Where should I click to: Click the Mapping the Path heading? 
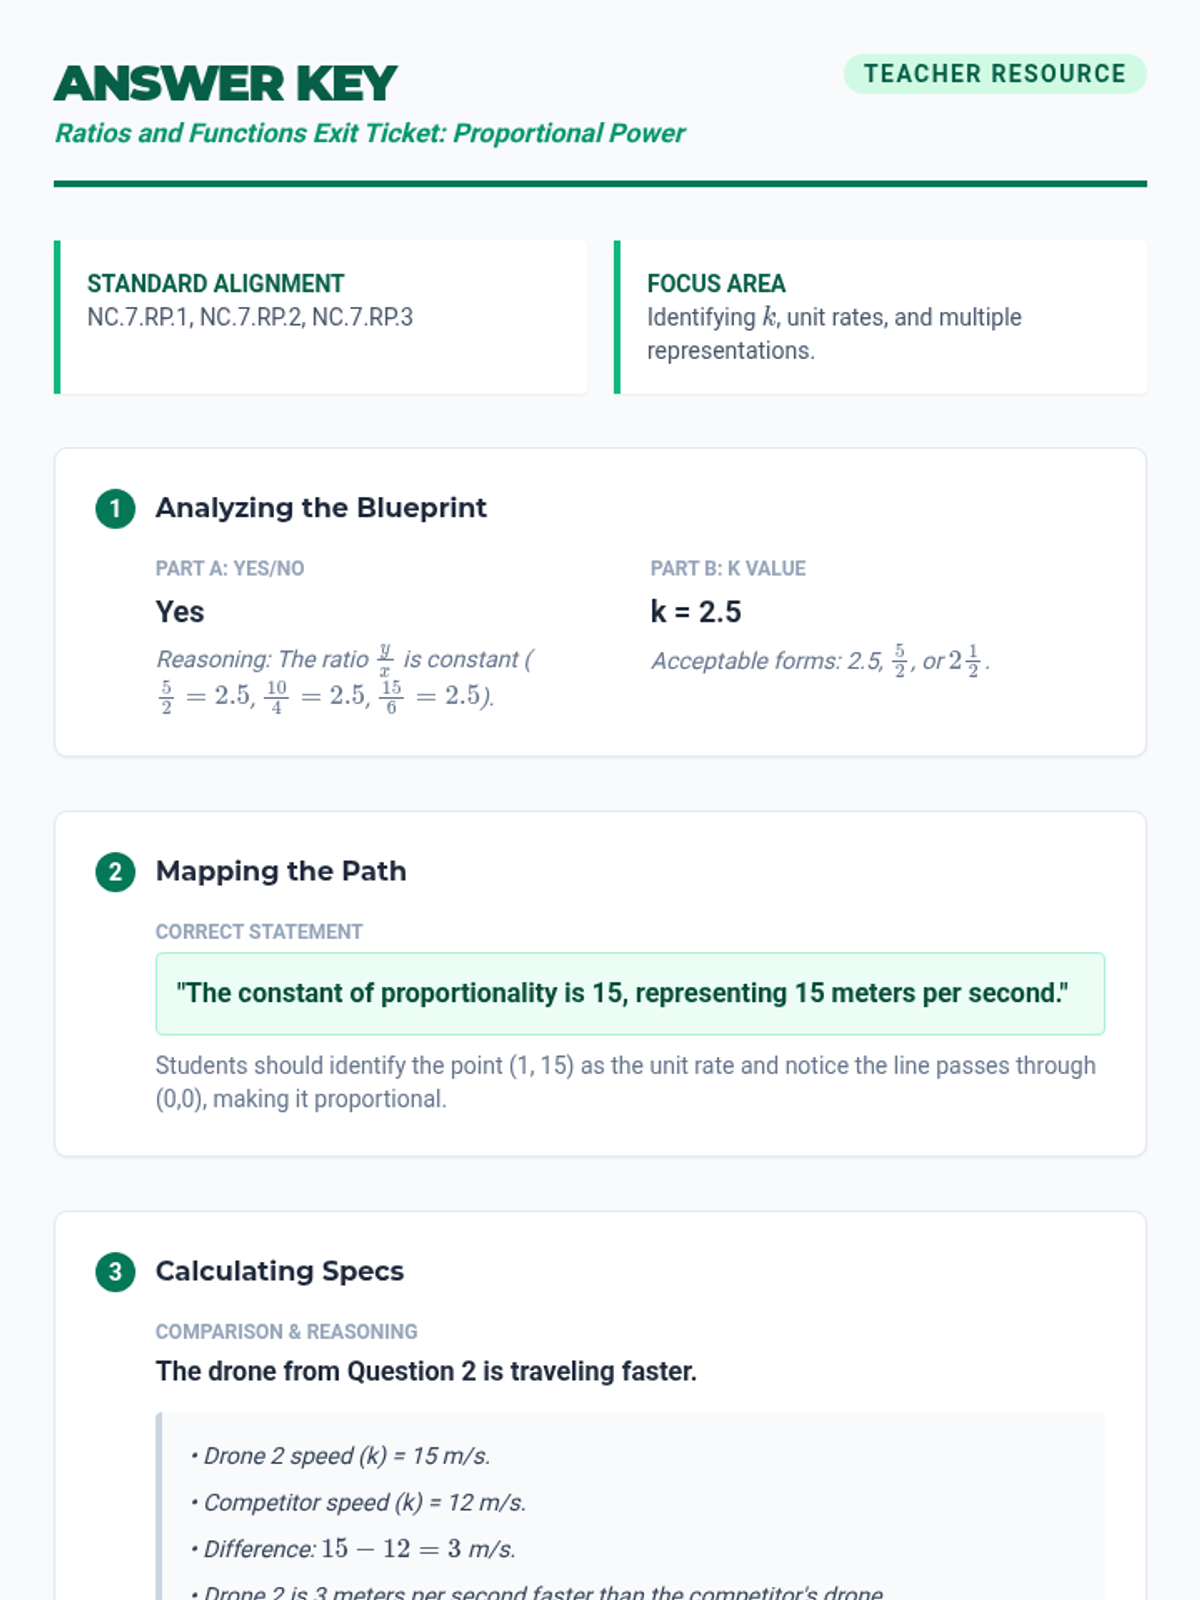281,871
